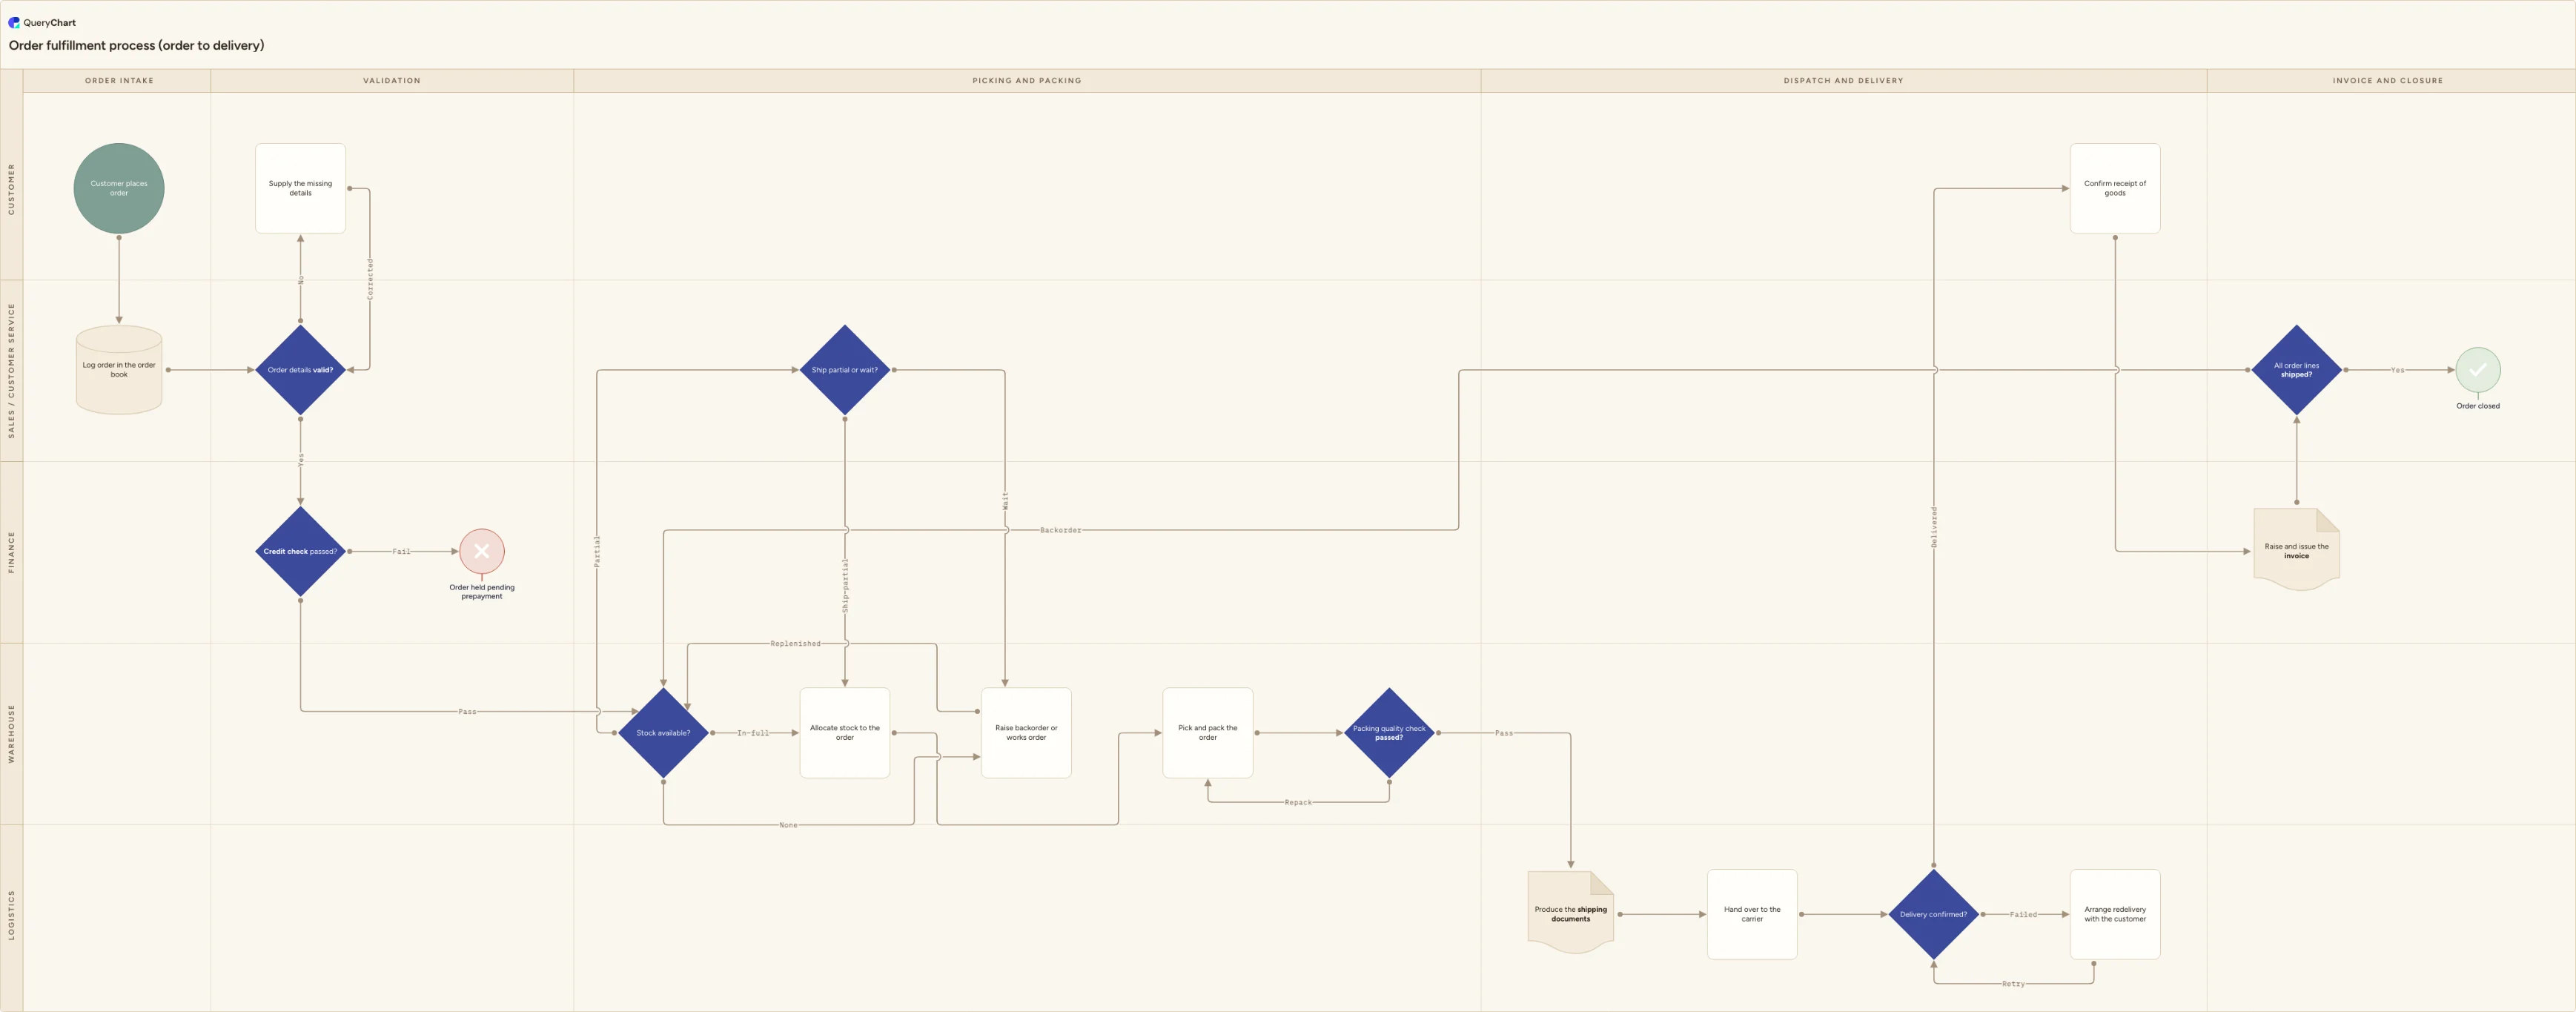Click the 'Retry' connector label

pos(2013,984)
